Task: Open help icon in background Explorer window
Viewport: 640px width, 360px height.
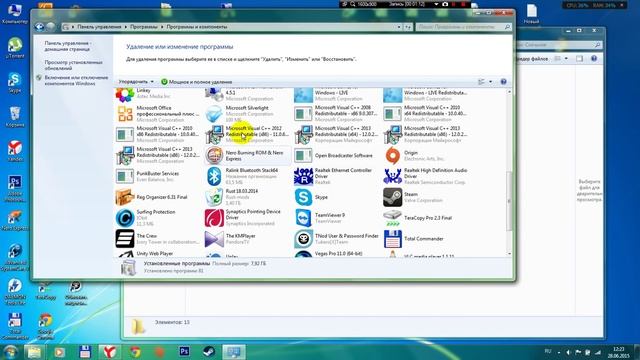Action: pos(594,59)
